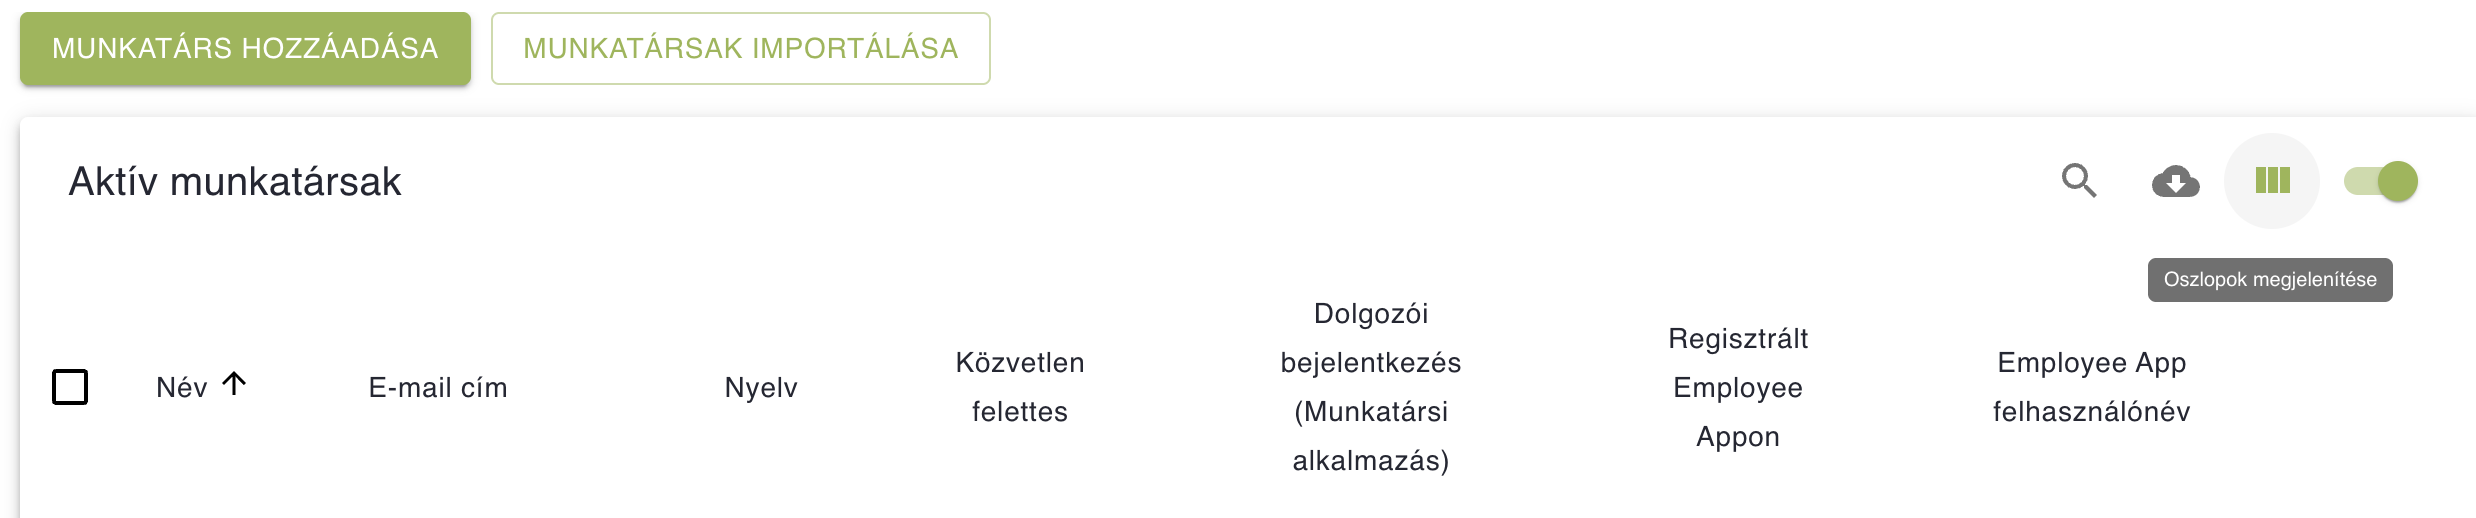Click the word felettes in header
2476x518 pixels.
(1019, 412)
